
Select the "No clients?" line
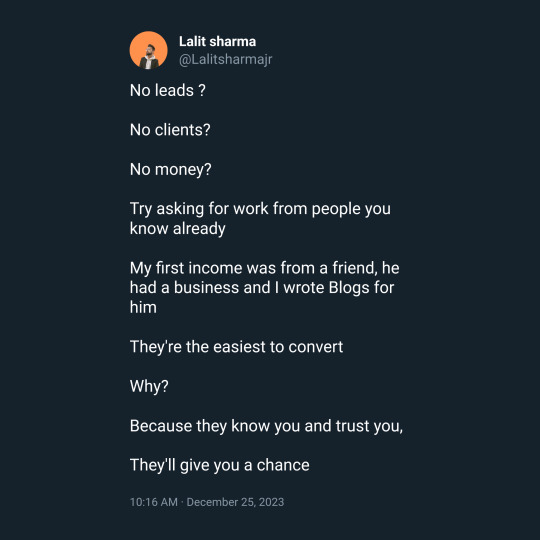(x=170, y=130)
